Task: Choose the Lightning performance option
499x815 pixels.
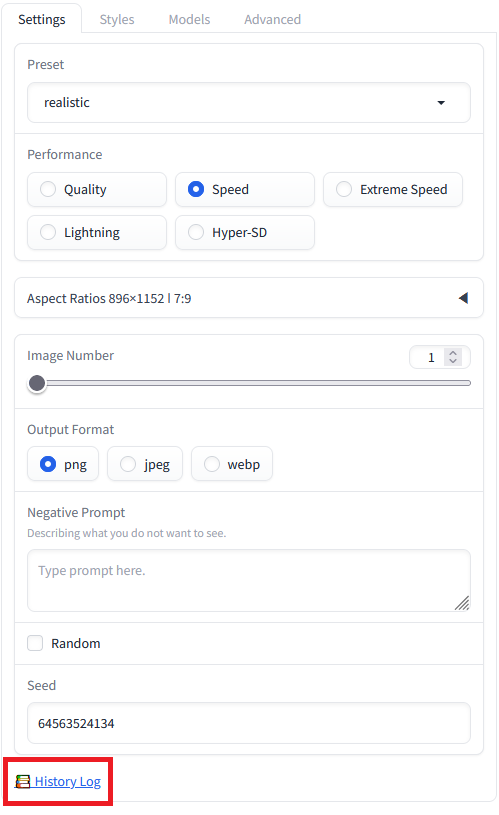Action: (x=97, y=232)
